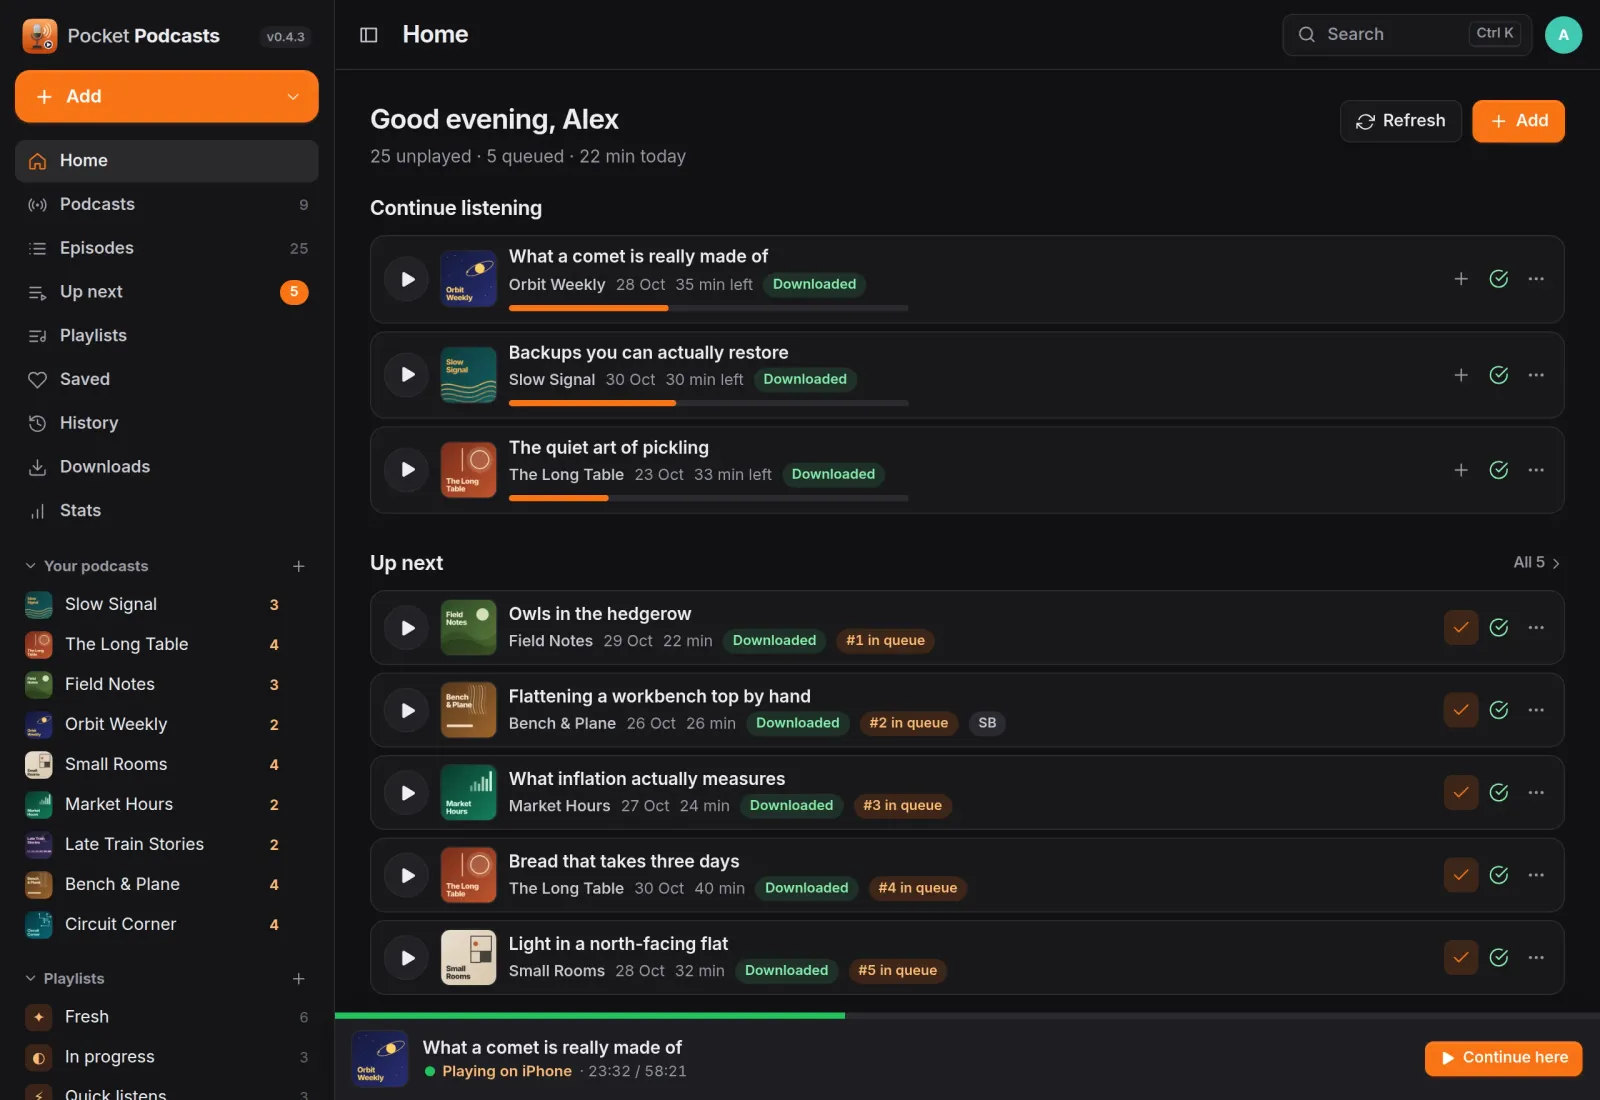
Task: Focus the Search field
Action: [x=1407, y=35]
